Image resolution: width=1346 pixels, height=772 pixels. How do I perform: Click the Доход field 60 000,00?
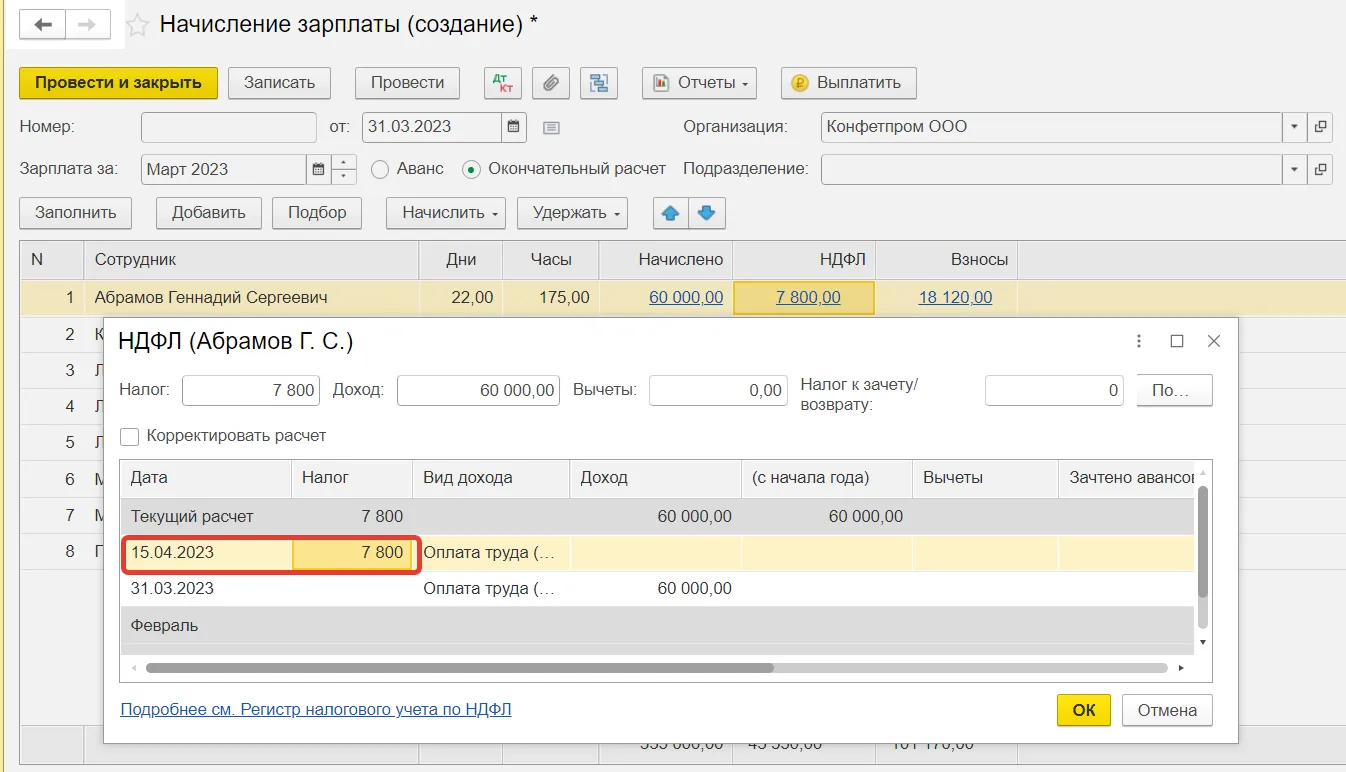point(479,391)
